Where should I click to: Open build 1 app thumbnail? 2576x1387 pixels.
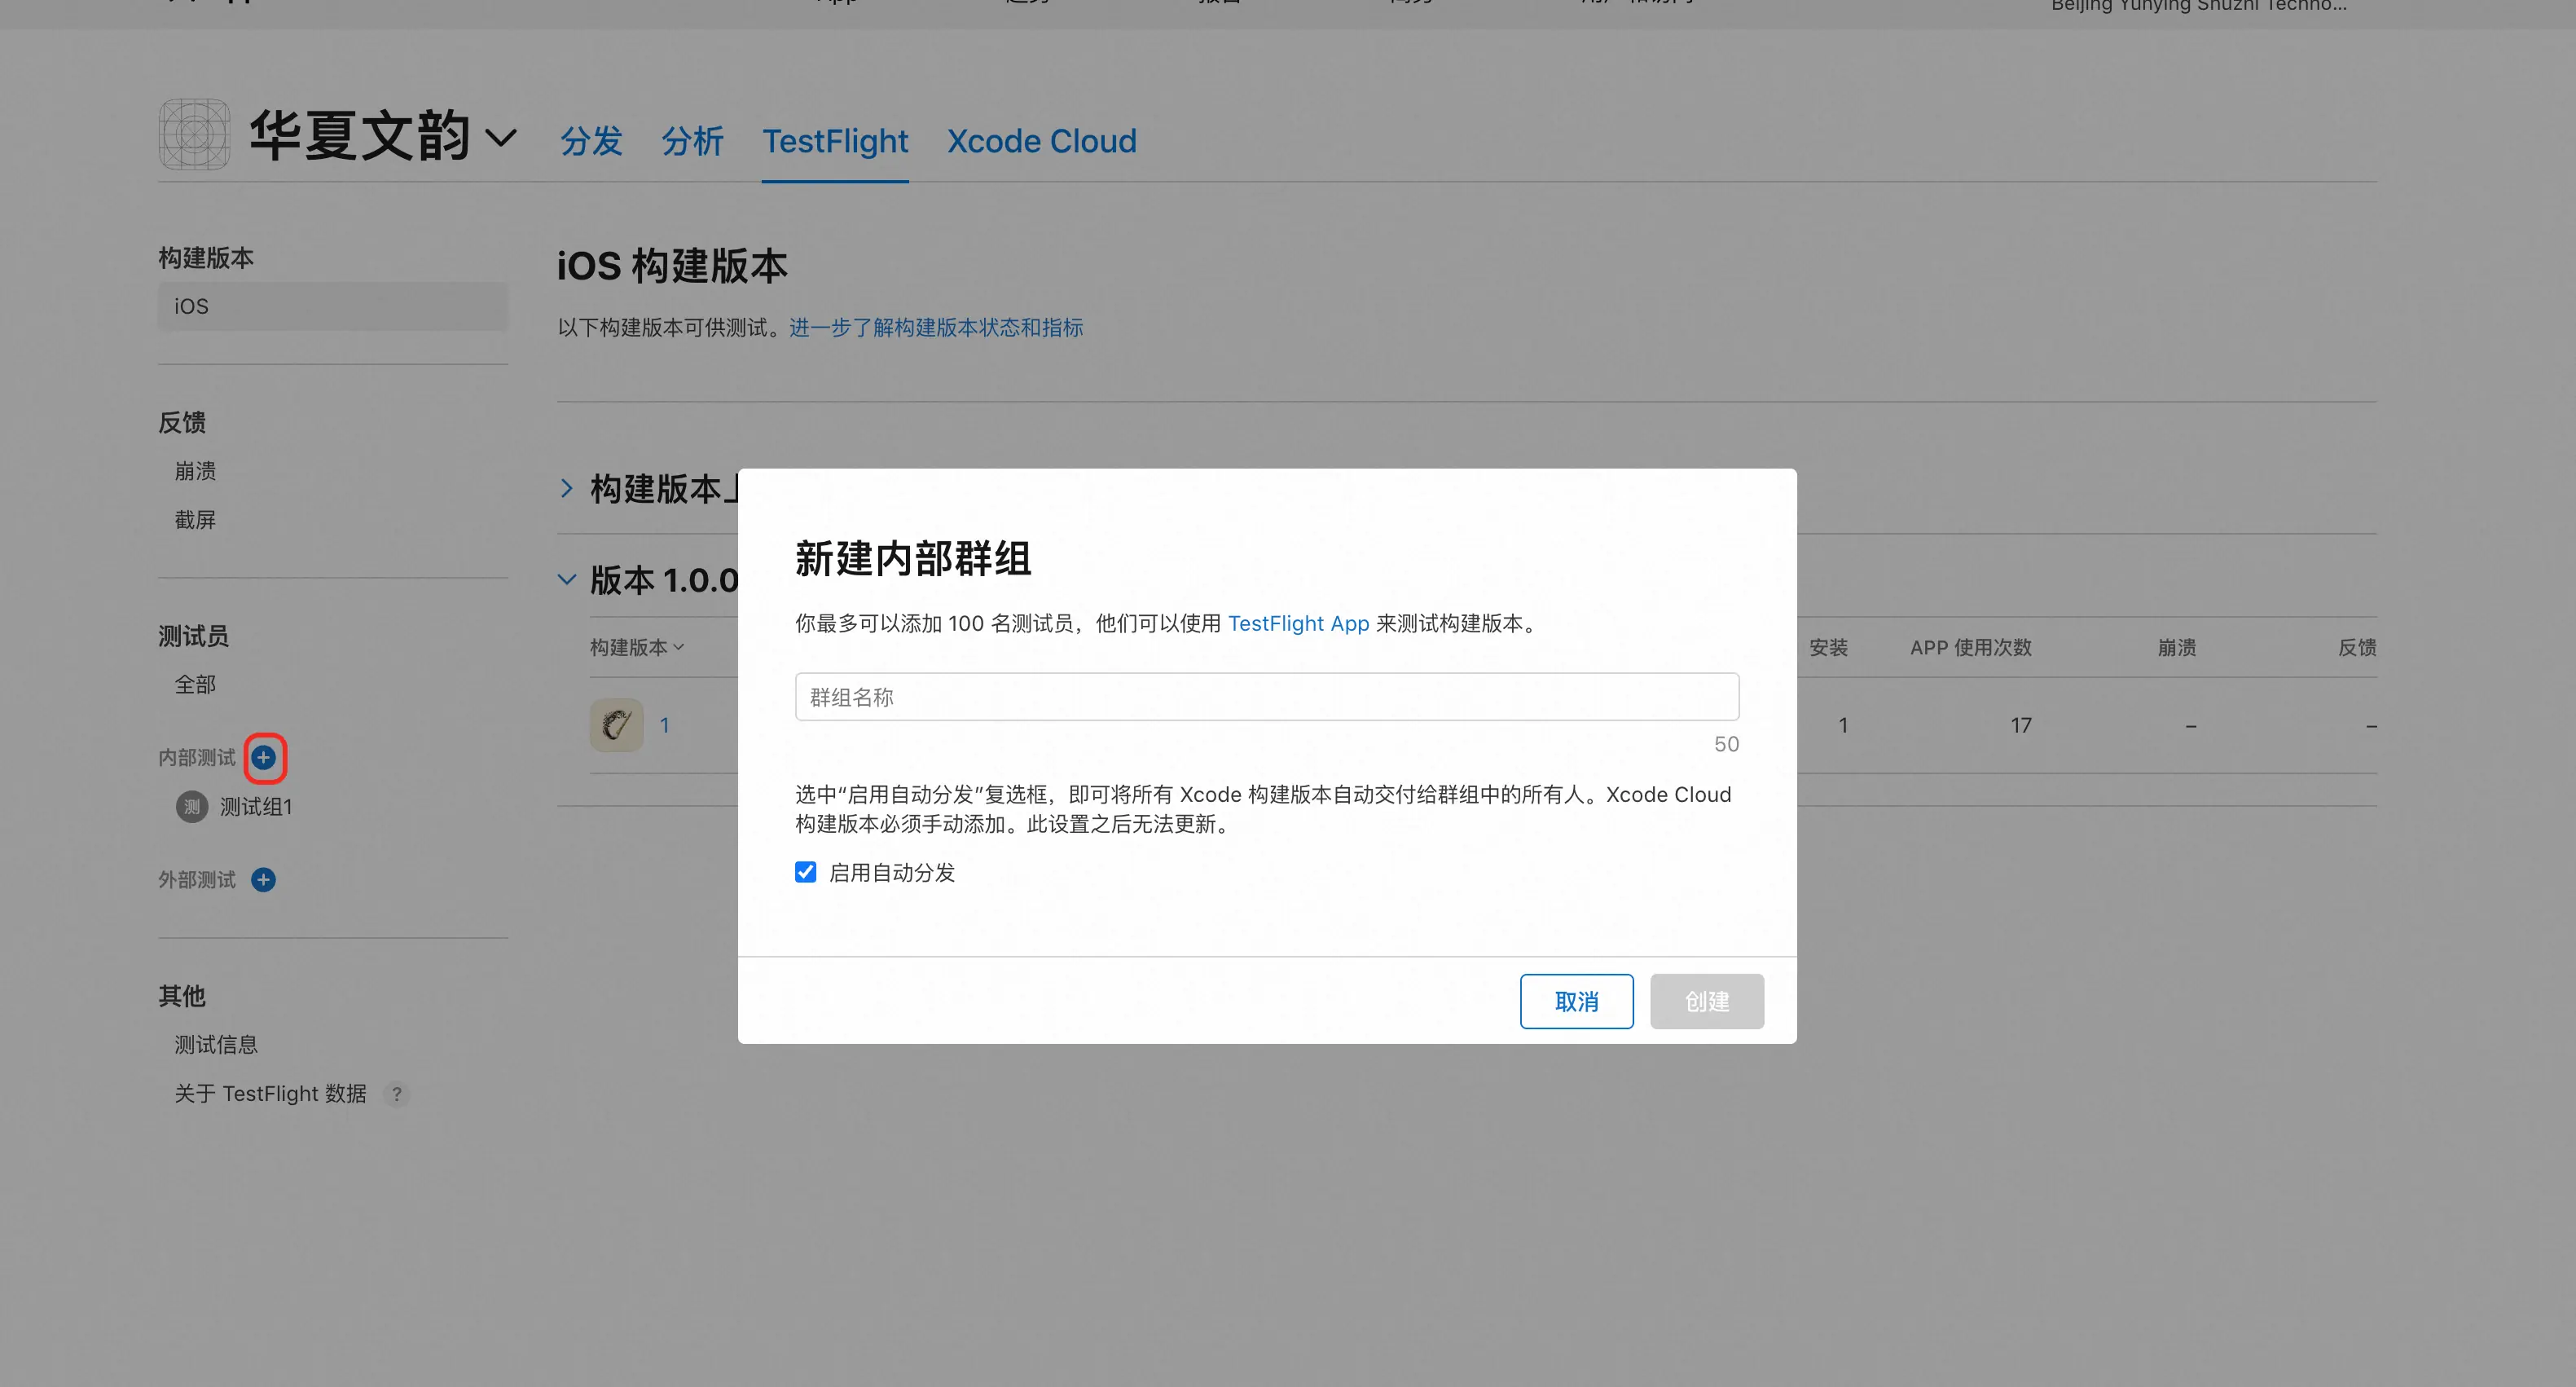[616, 725]
